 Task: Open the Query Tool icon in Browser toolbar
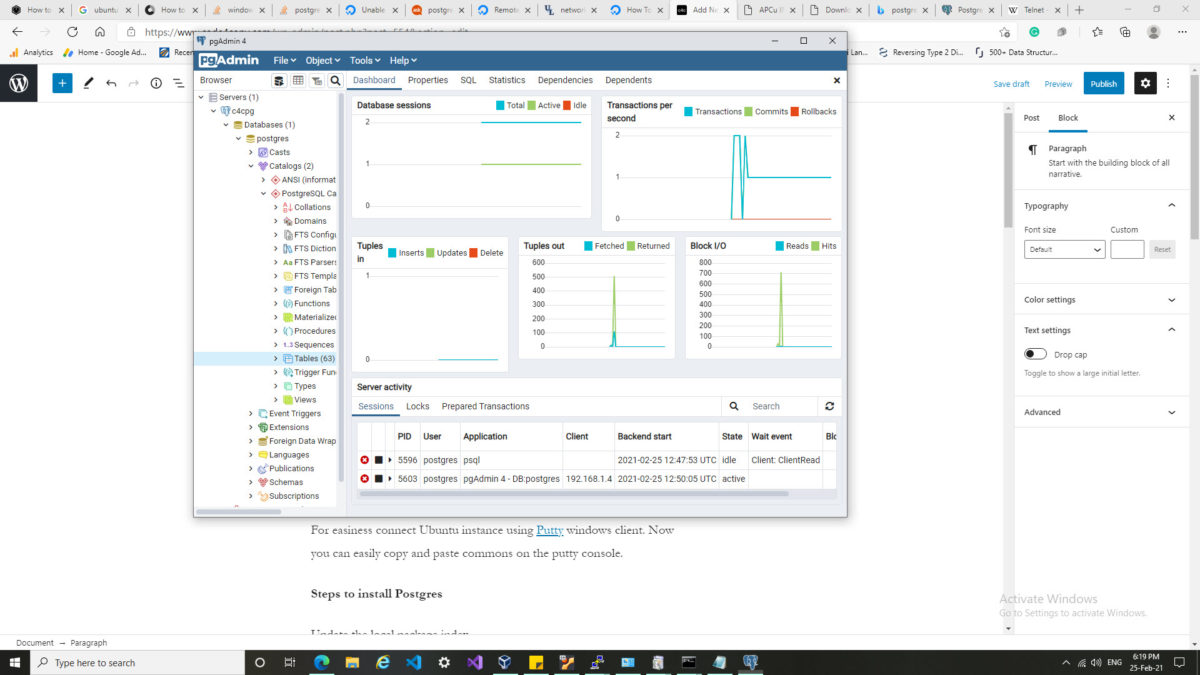[279, 80]
